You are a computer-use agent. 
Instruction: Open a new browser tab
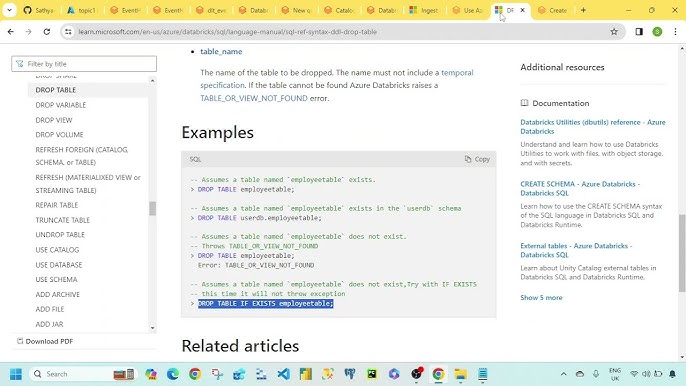point(583,10)
